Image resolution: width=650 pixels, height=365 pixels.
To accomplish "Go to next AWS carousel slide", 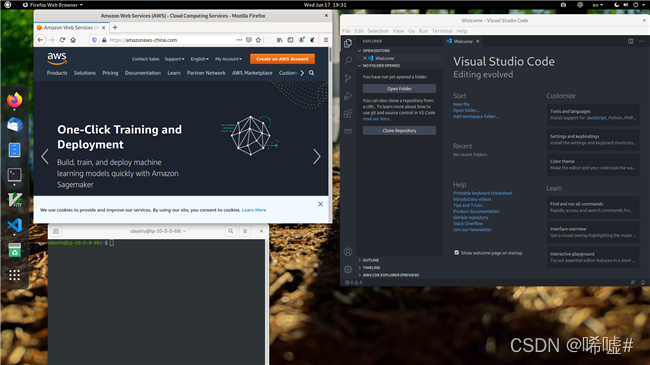I will pos(317,156).
